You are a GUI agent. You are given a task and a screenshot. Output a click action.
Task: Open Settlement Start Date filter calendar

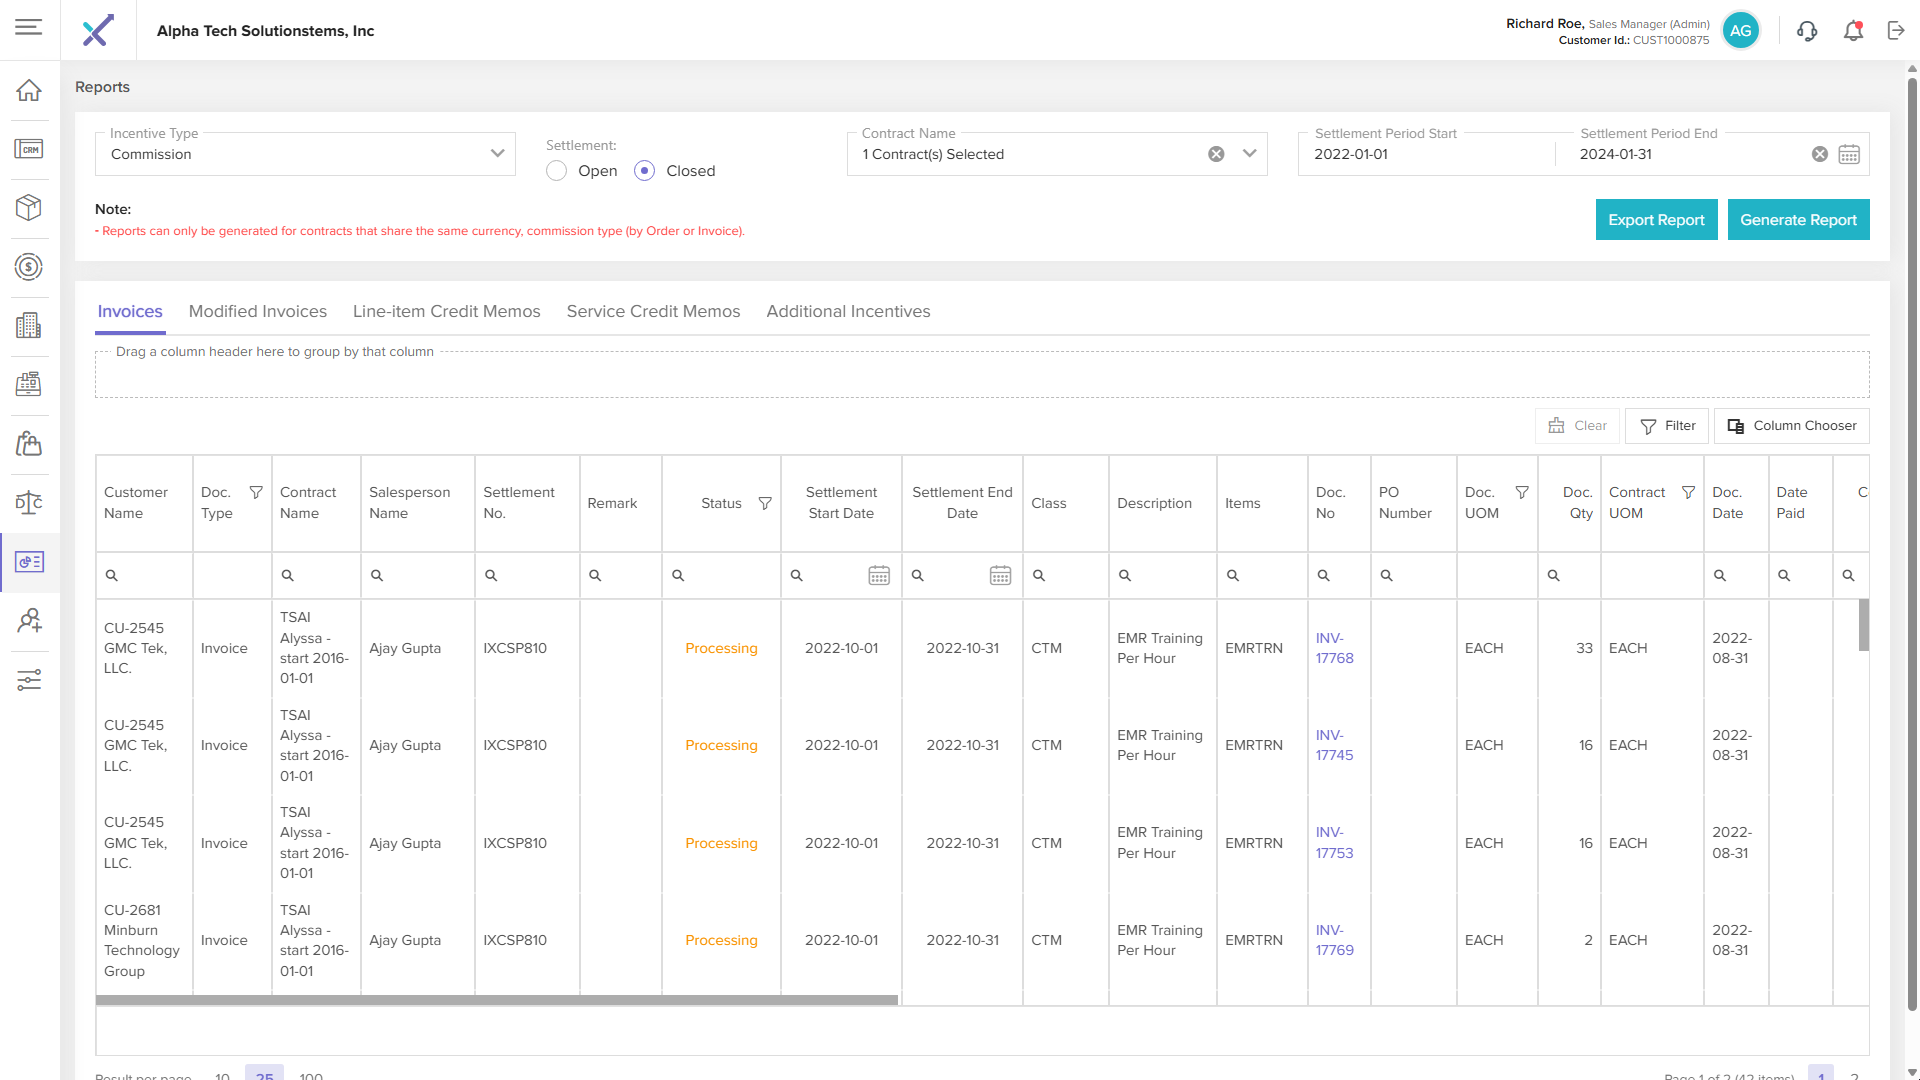point(879,575)
